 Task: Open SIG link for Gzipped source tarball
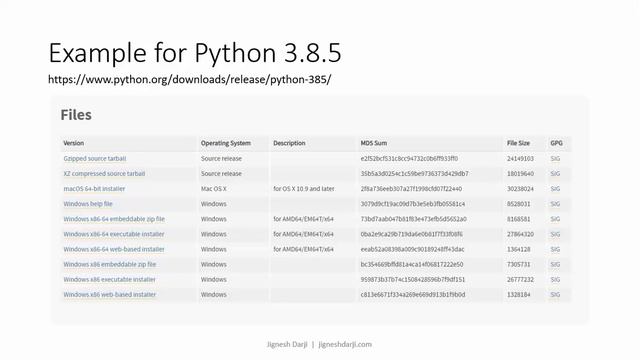[x=555, y=158]
